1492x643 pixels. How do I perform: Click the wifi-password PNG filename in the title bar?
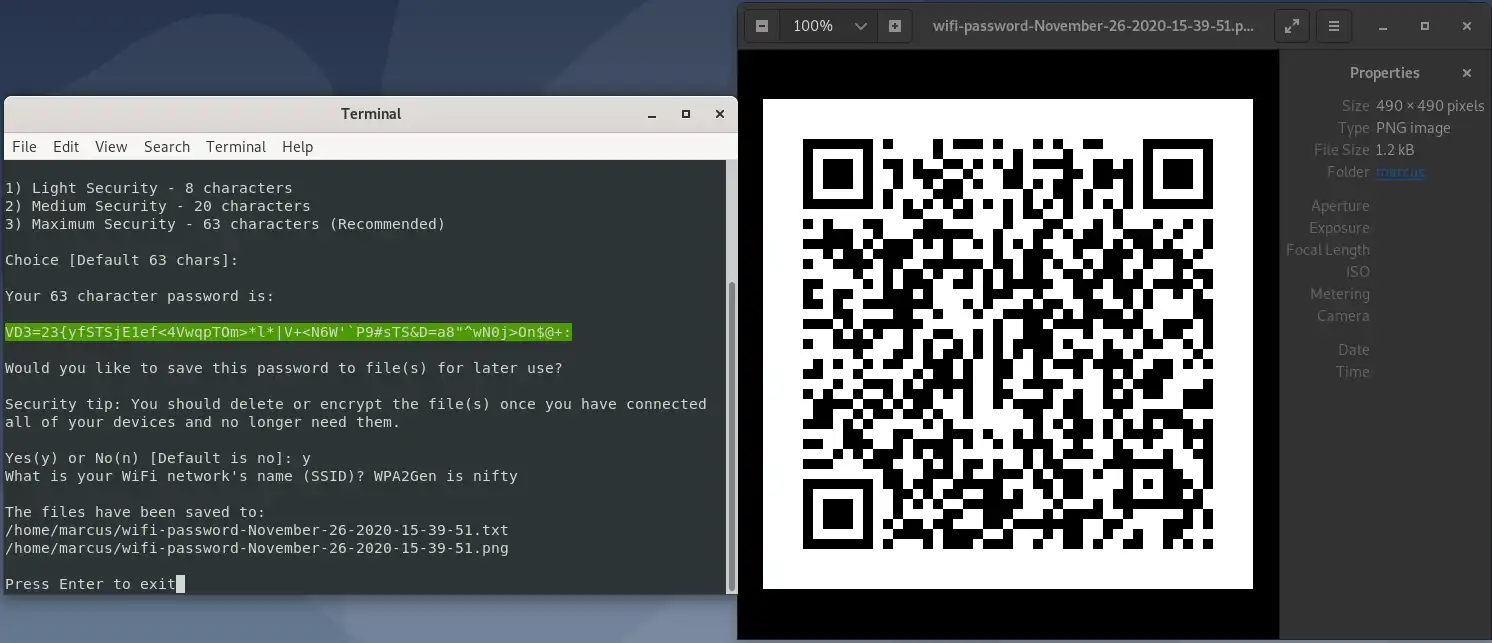tap(1093, 26)
